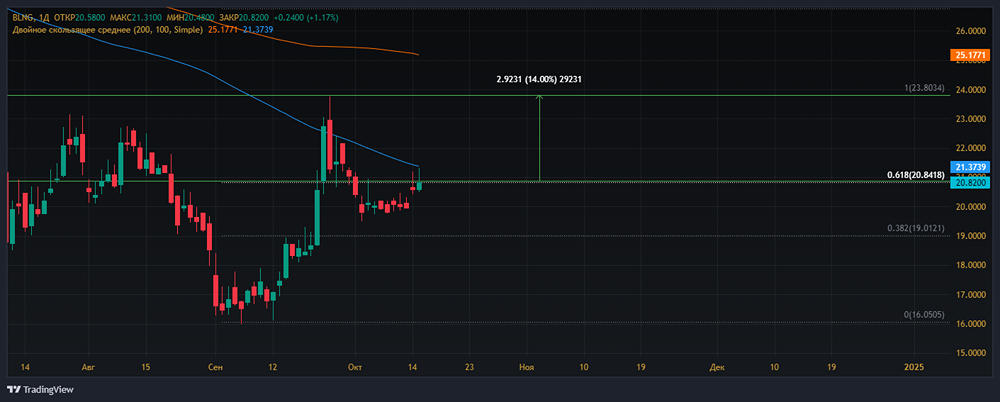
Task: Click the 24.0000 price scale label
Action: pos(969,90)
